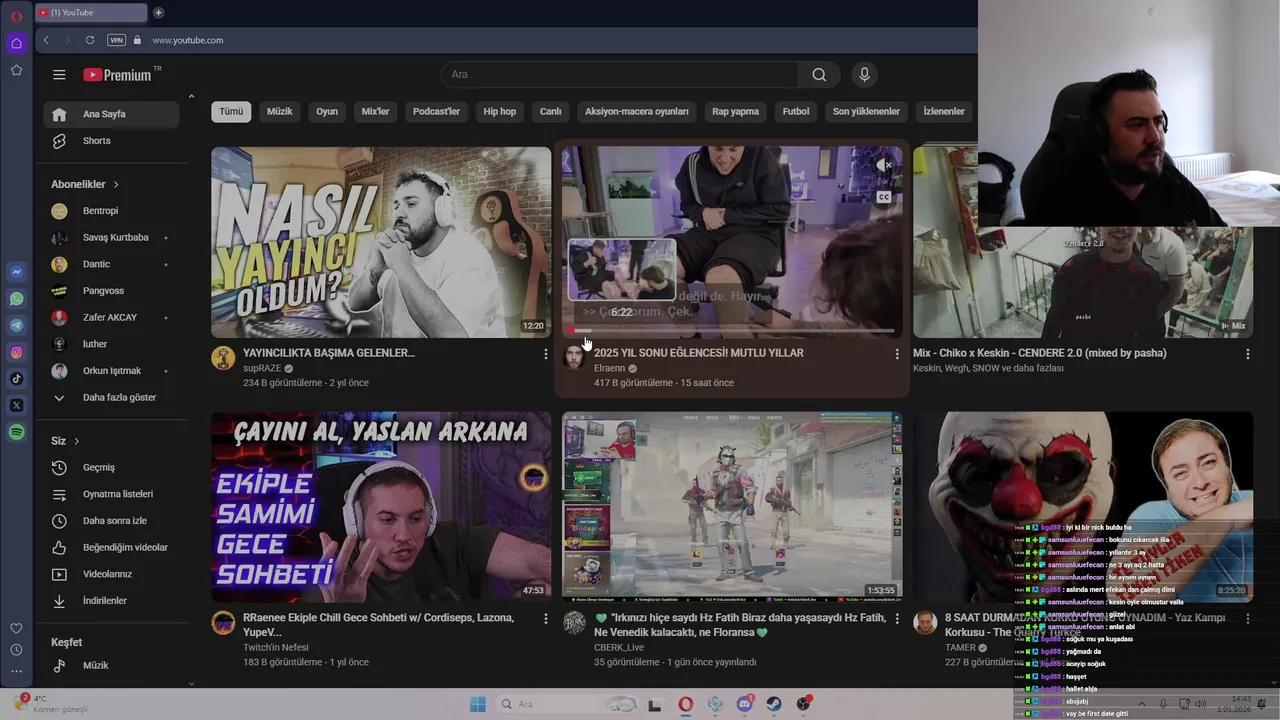Screen dimensions: 1280x720
Task: Click TAMER channel avatar
Action: (925, 623)
